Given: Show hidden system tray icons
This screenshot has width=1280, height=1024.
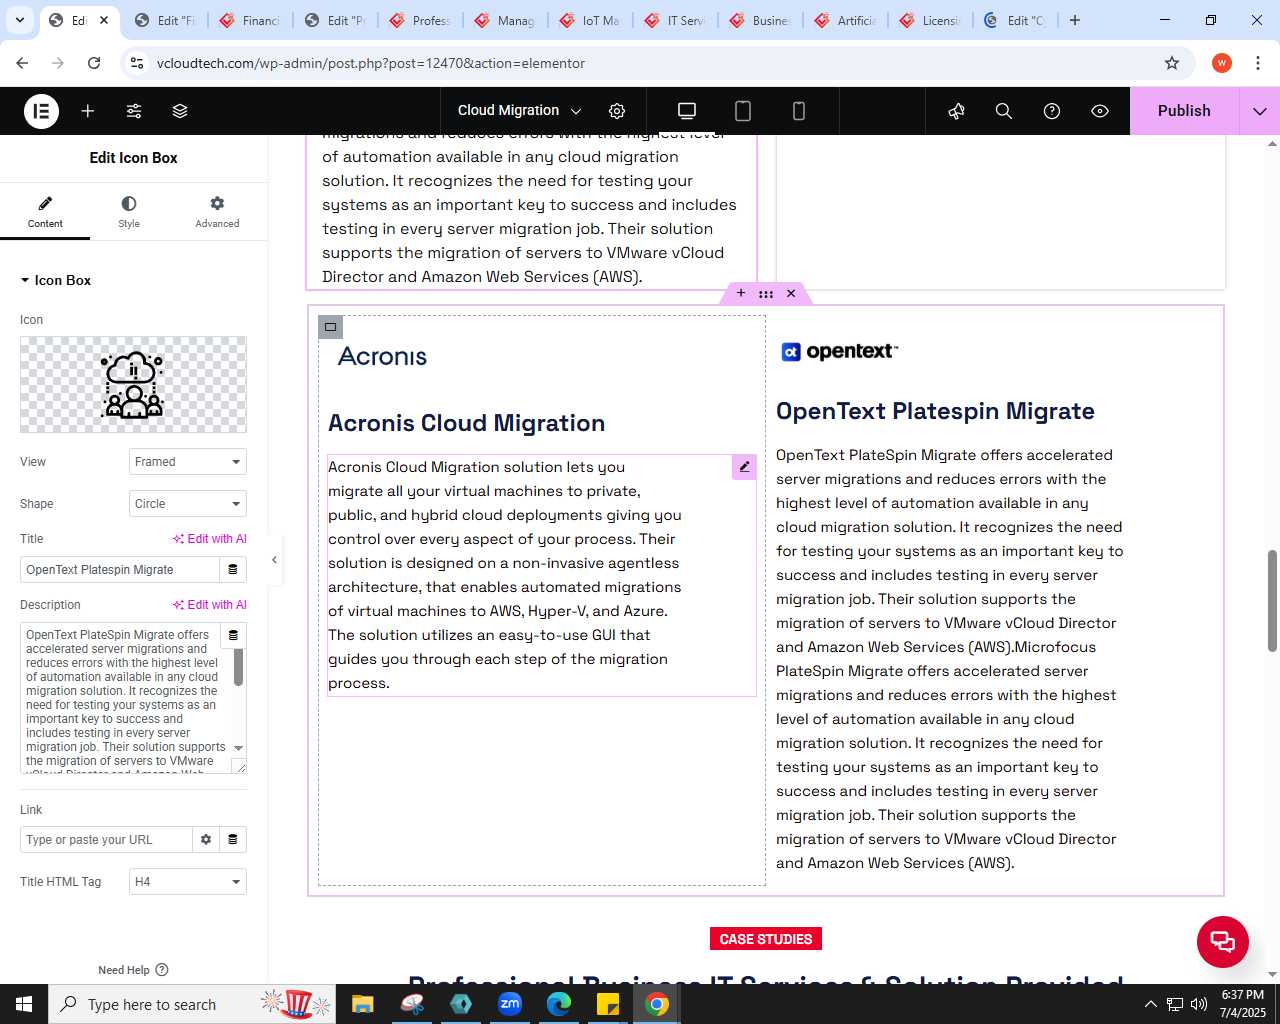Looking at the screenshot, I should tap(1150, 1004).
